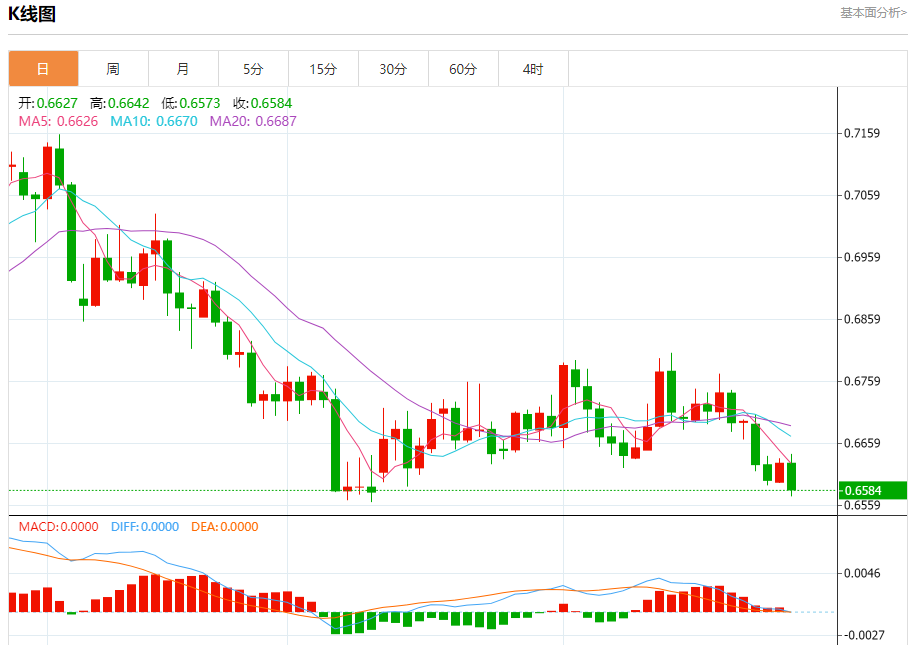Click the MA20: 0.6687 label
The image size is (918, 645).
tap(253, 121)
